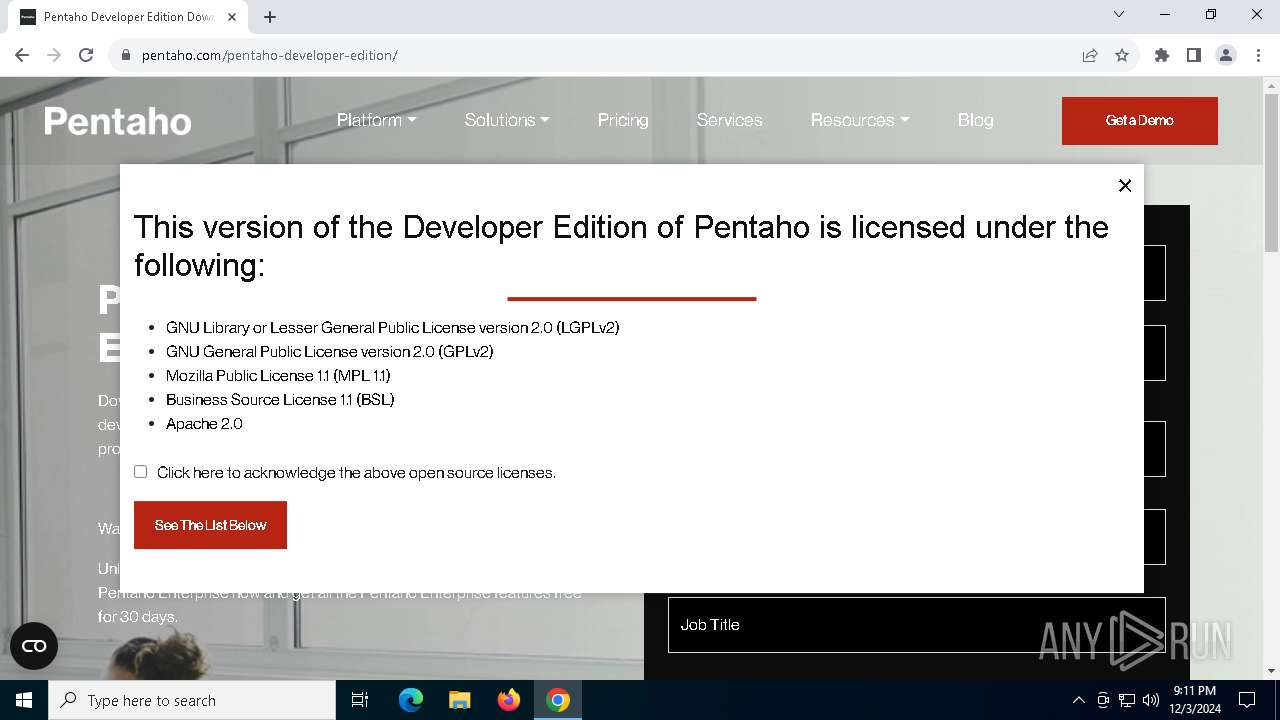Open the Services page

click(729, 120)
